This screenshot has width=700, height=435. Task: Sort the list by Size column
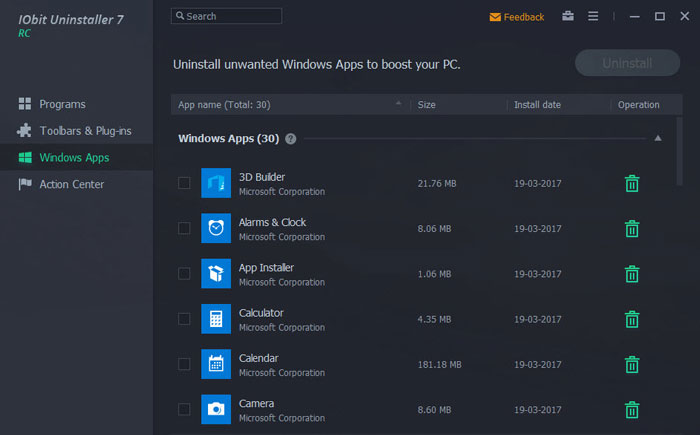point(459,105)
